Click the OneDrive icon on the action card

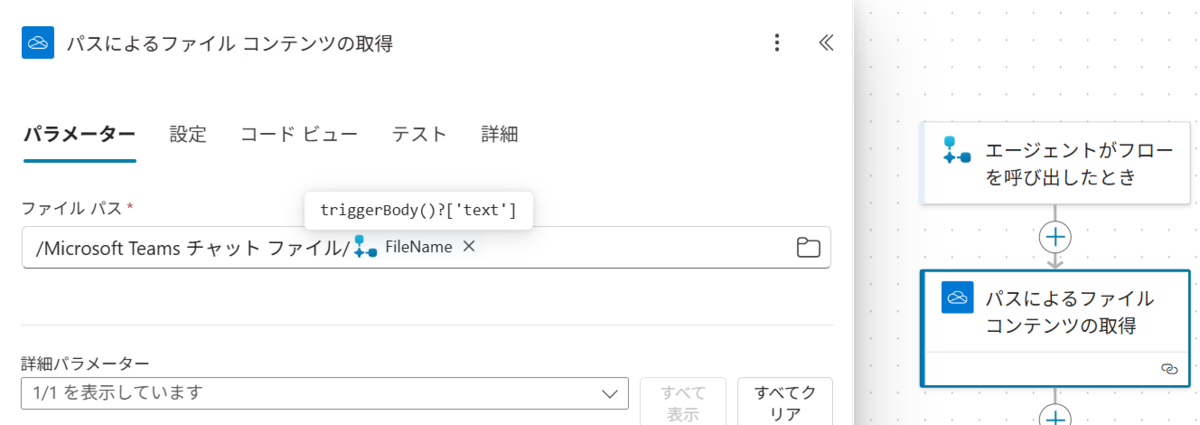click(x=957, y=297)
